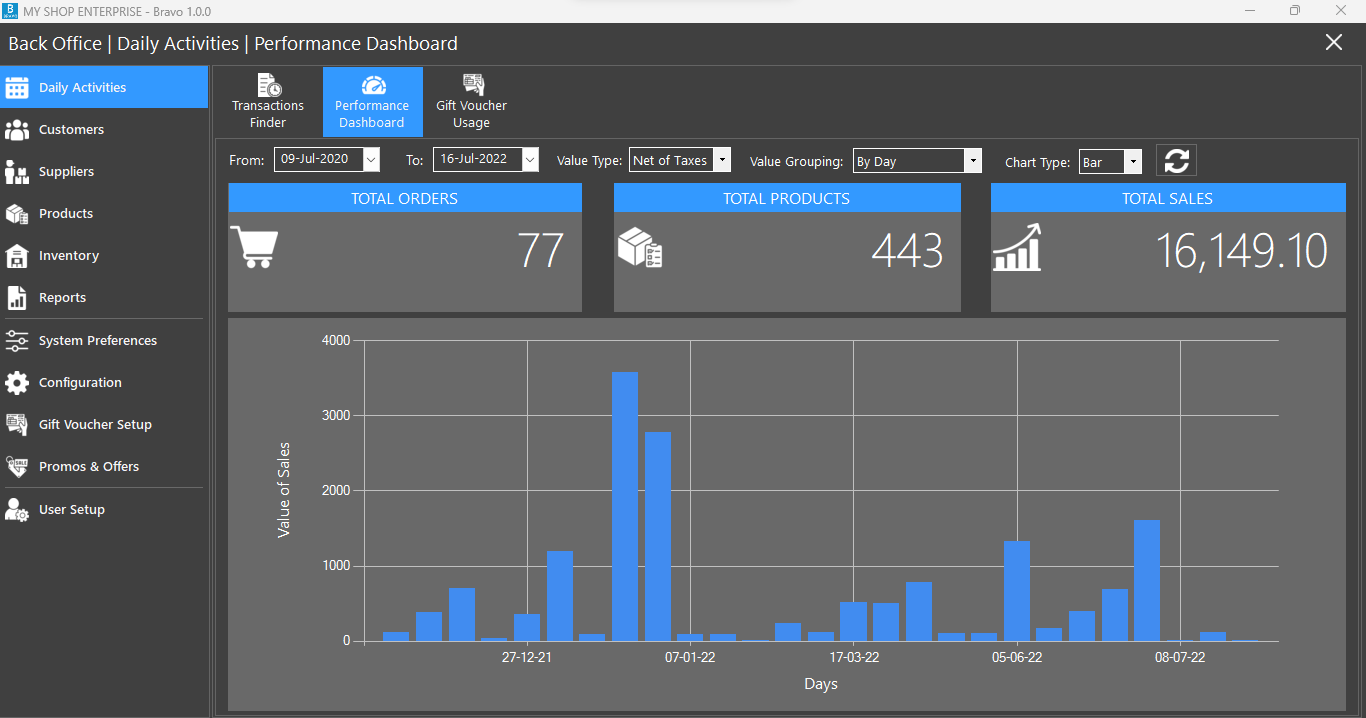
Task: Change Chart Type from Bar dropdown
Action: pos(1132,161)
